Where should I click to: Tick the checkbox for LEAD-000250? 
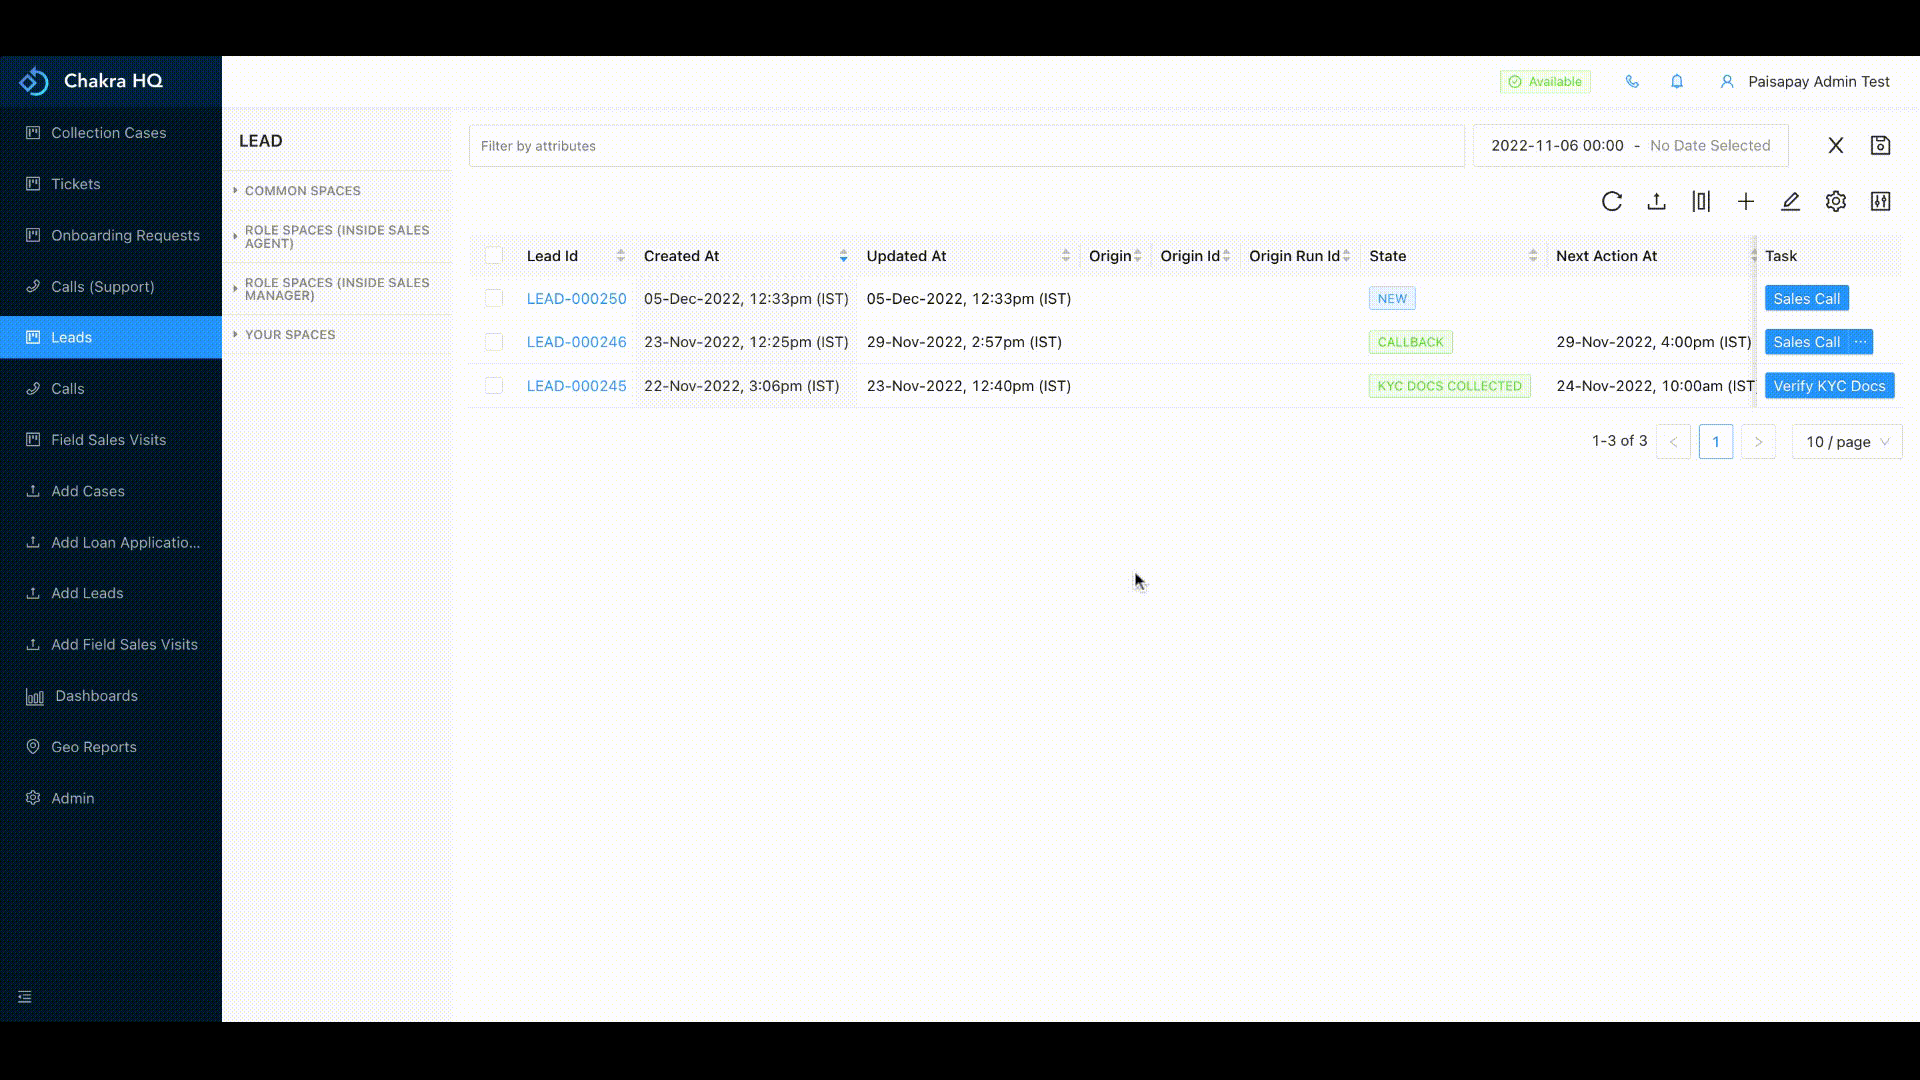tap(494, 299)
